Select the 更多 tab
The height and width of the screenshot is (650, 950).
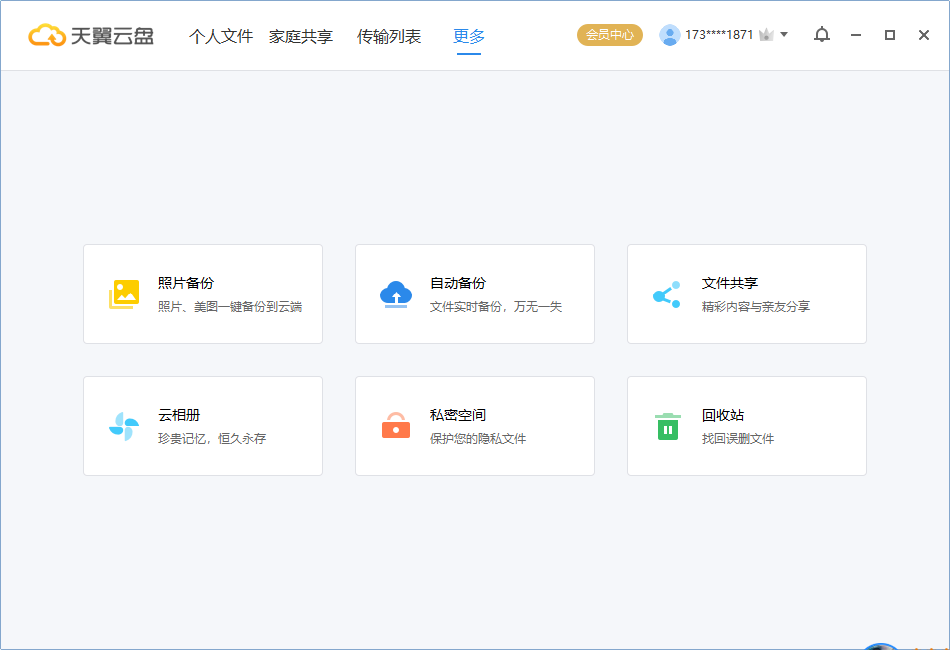(469, 37)
